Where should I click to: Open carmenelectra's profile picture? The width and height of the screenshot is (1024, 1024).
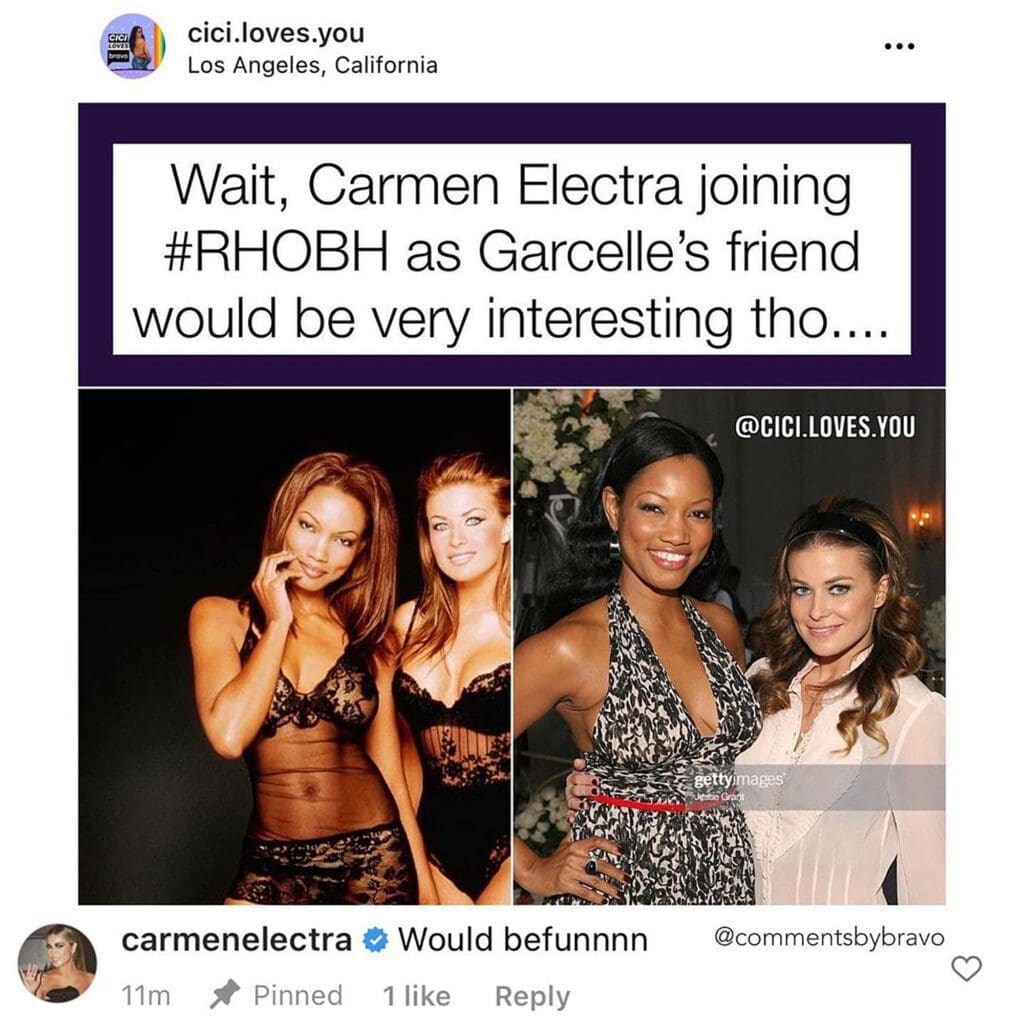[57, 963]
